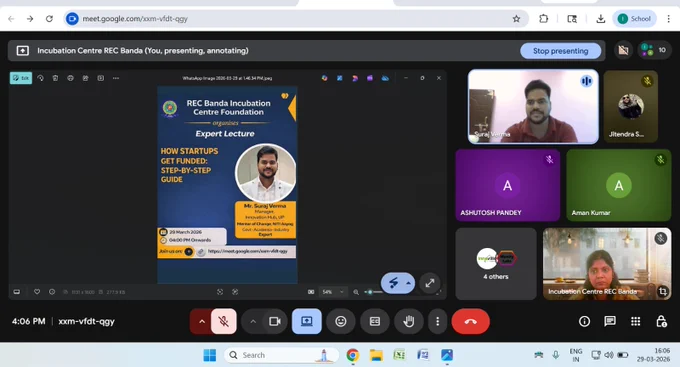680x367 pixels.
Task: Toggle filmstrip view in Photos viewer
Action: pyautogui.click(x=16, y=292)
